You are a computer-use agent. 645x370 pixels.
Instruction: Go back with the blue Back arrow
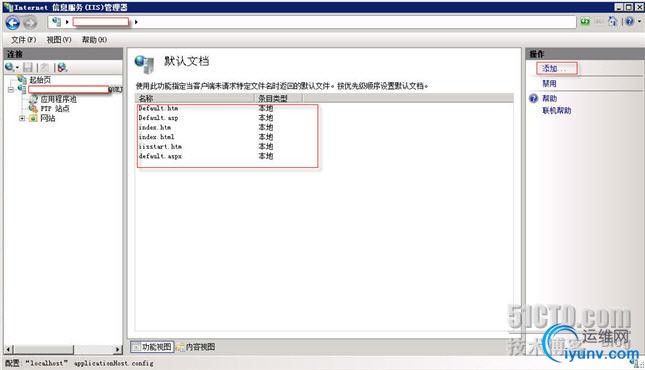(x=13, y=23)
